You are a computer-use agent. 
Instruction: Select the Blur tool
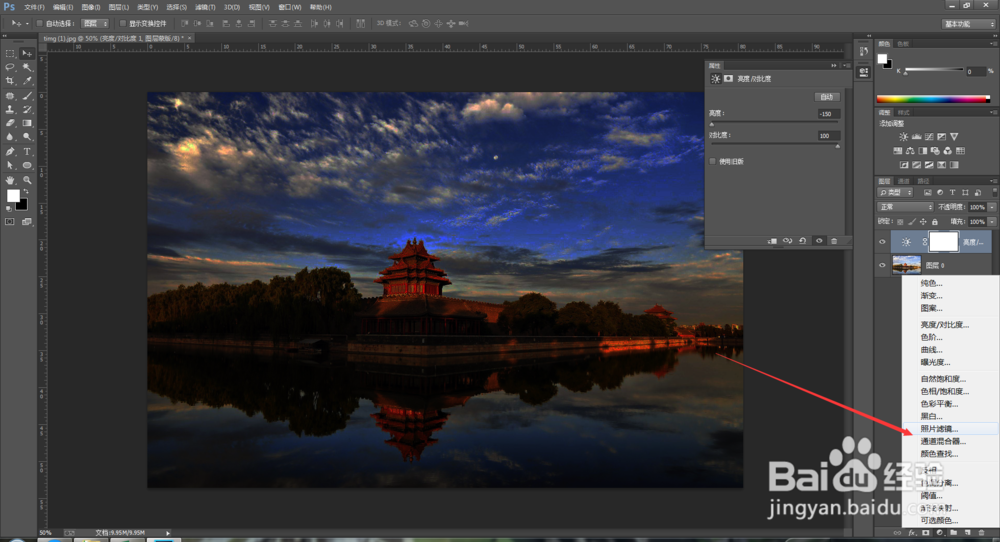10,136
